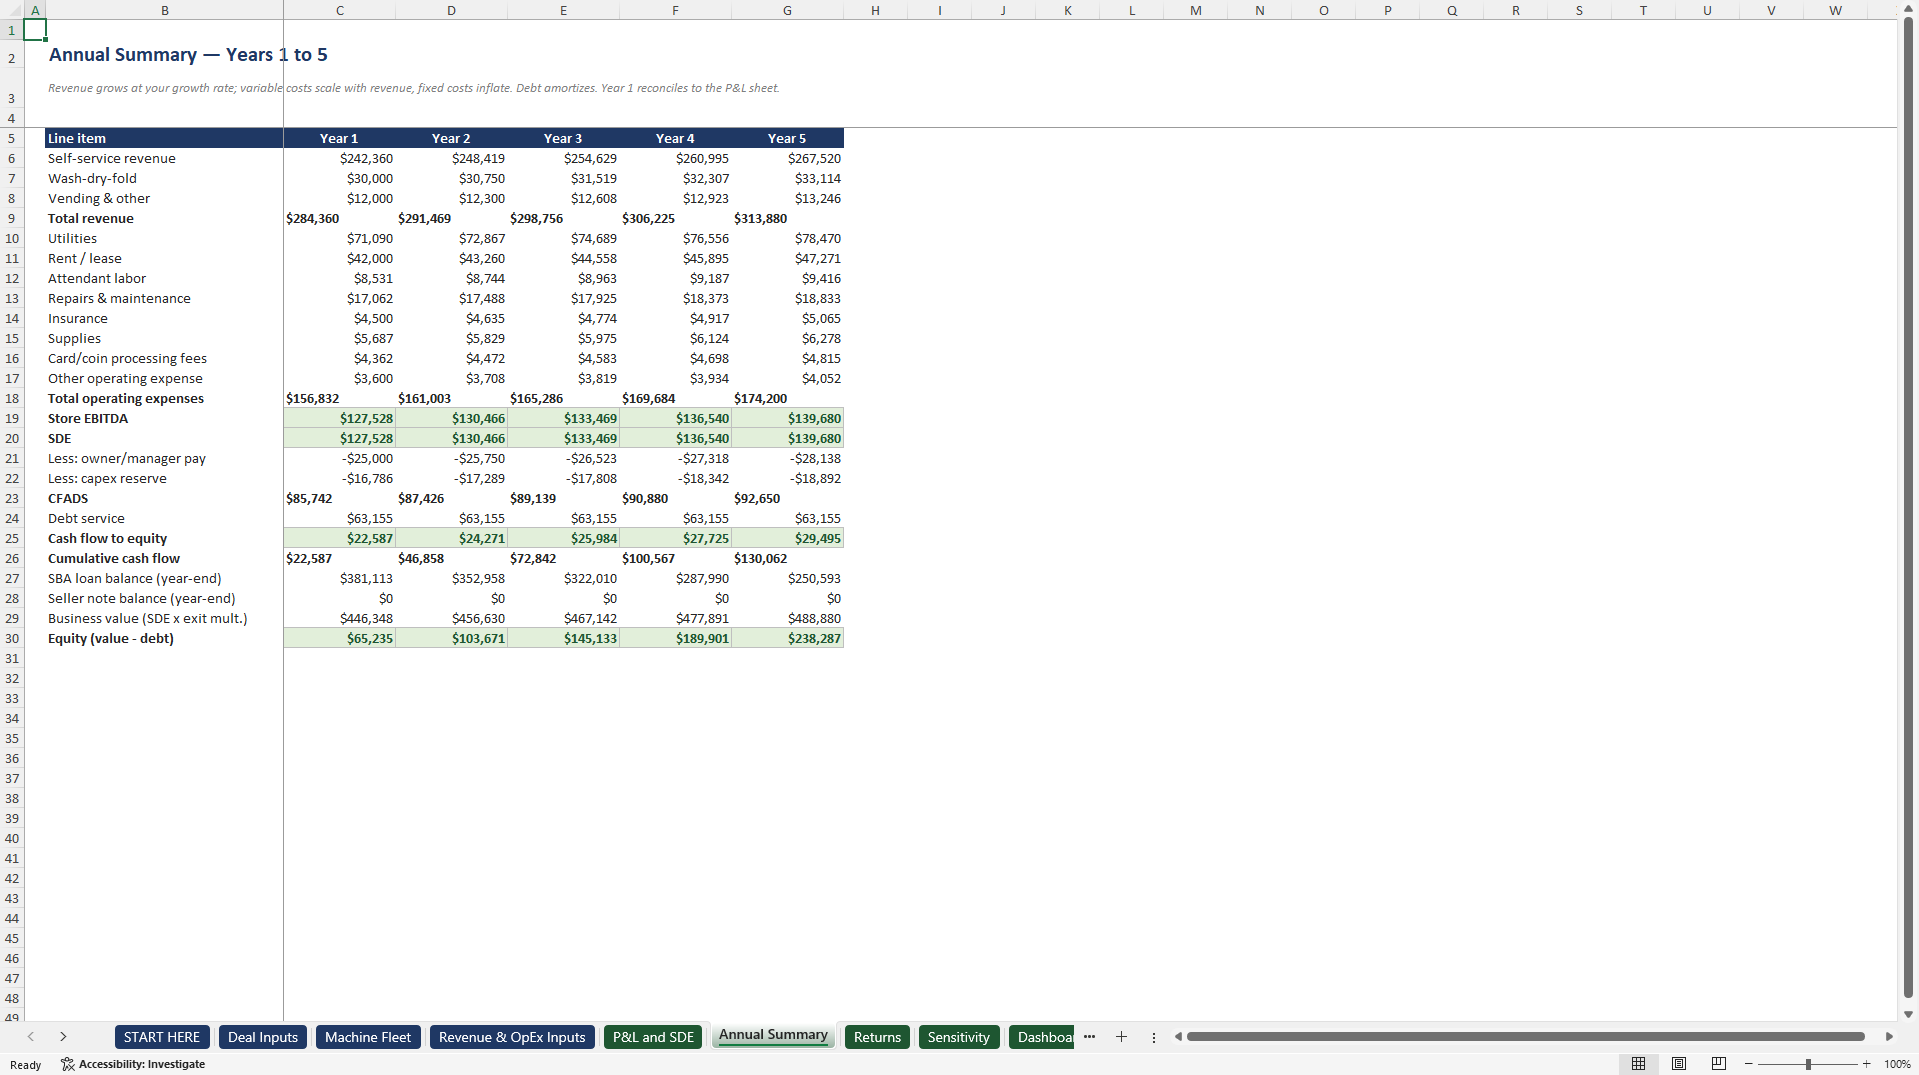Image resolution: width=1919 pixels, height=1075 pixels.
Task: Select row 30 header
Action: (12, 638)
